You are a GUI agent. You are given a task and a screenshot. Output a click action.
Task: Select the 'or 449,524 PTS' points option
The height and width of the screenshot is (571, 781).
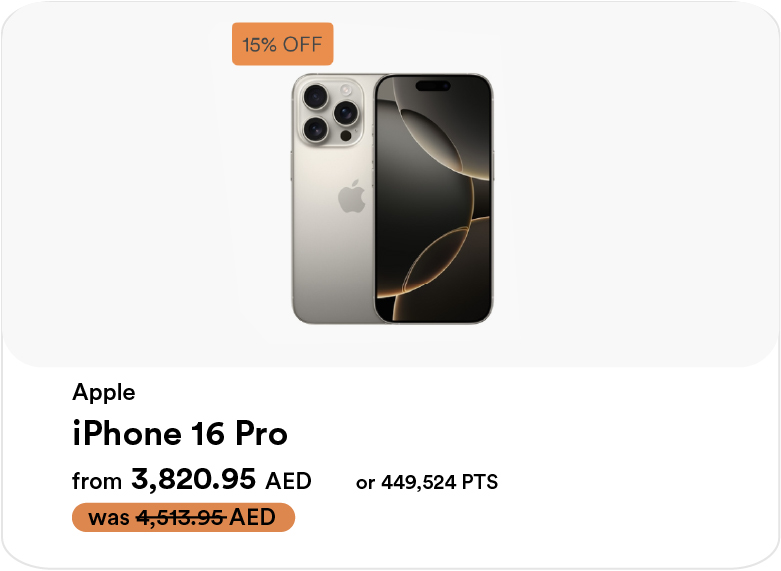click(427, 483)
